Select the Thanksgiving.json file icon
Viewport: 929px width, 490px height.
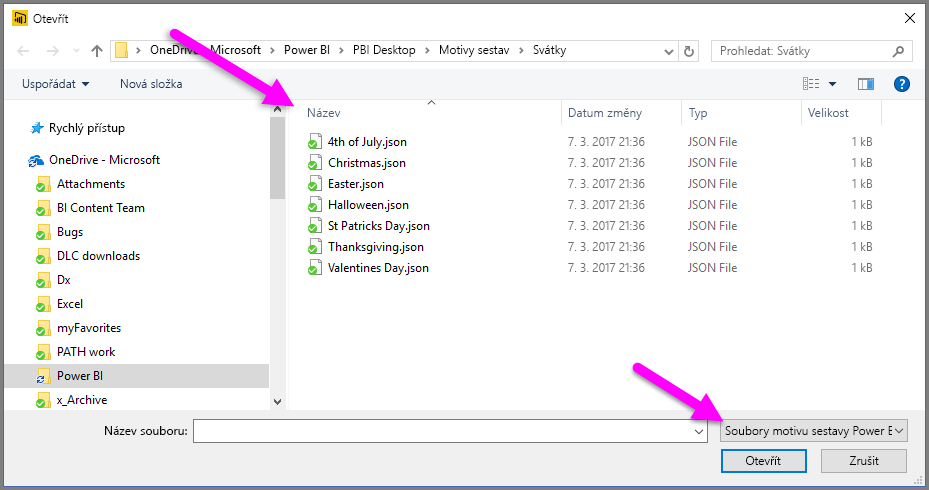(315, 247)
